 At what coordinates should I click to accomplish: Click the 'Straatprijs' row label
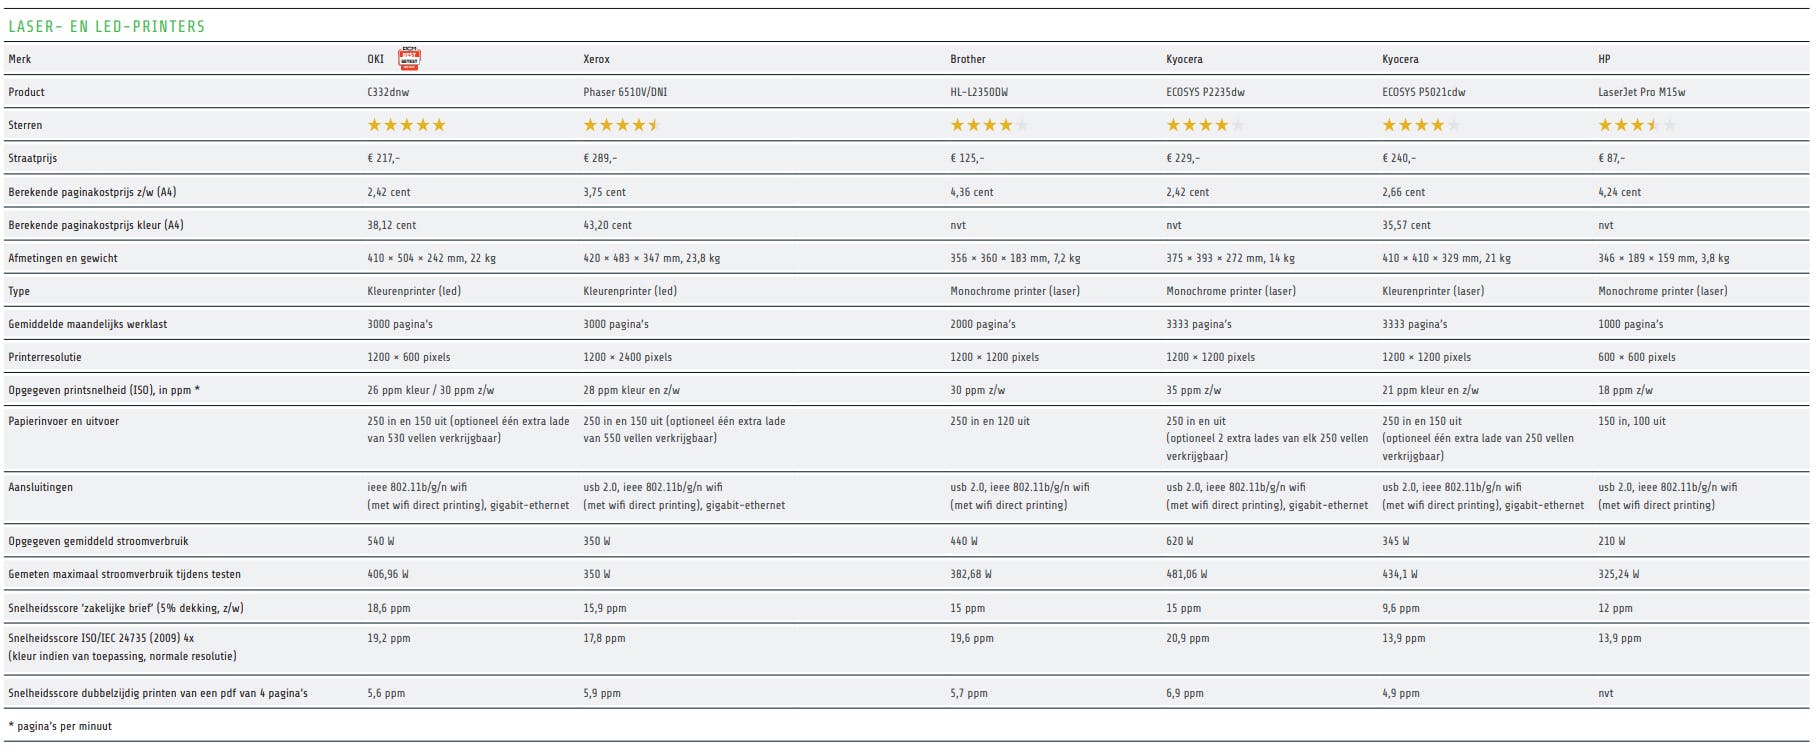click(33, 158)
